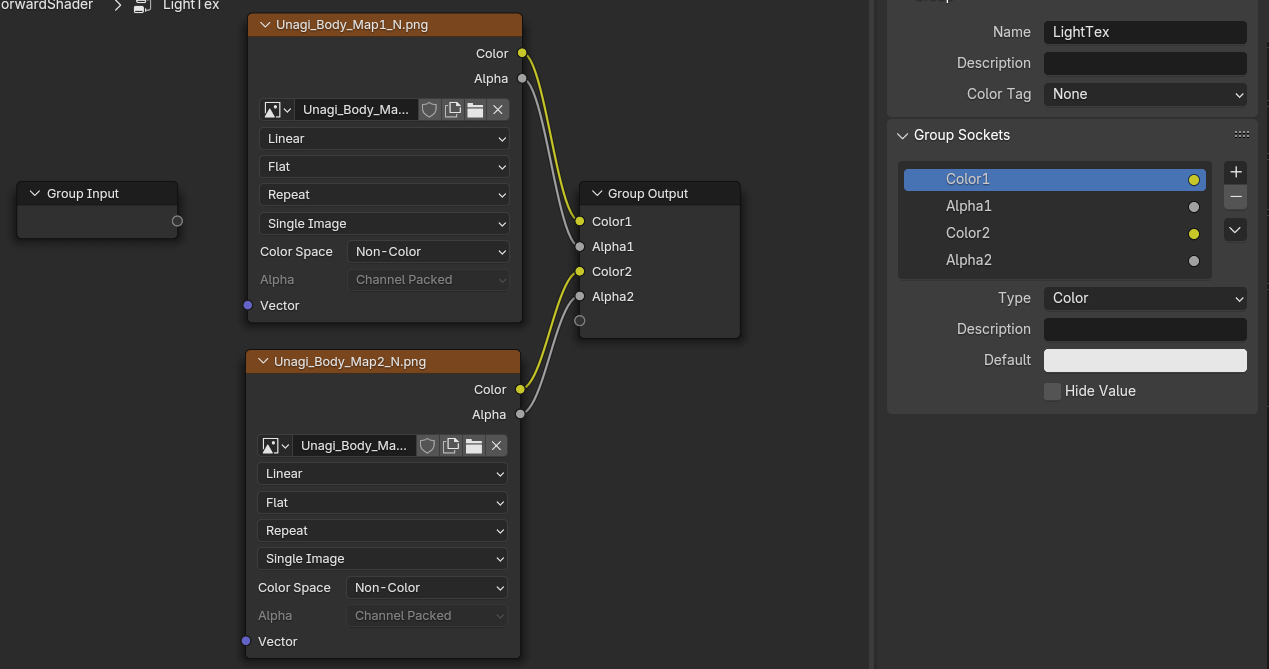Remove selected socket with minus button
Image resolution: width=1269 pixels, height=669 pixels.
tap(1236, 197)
